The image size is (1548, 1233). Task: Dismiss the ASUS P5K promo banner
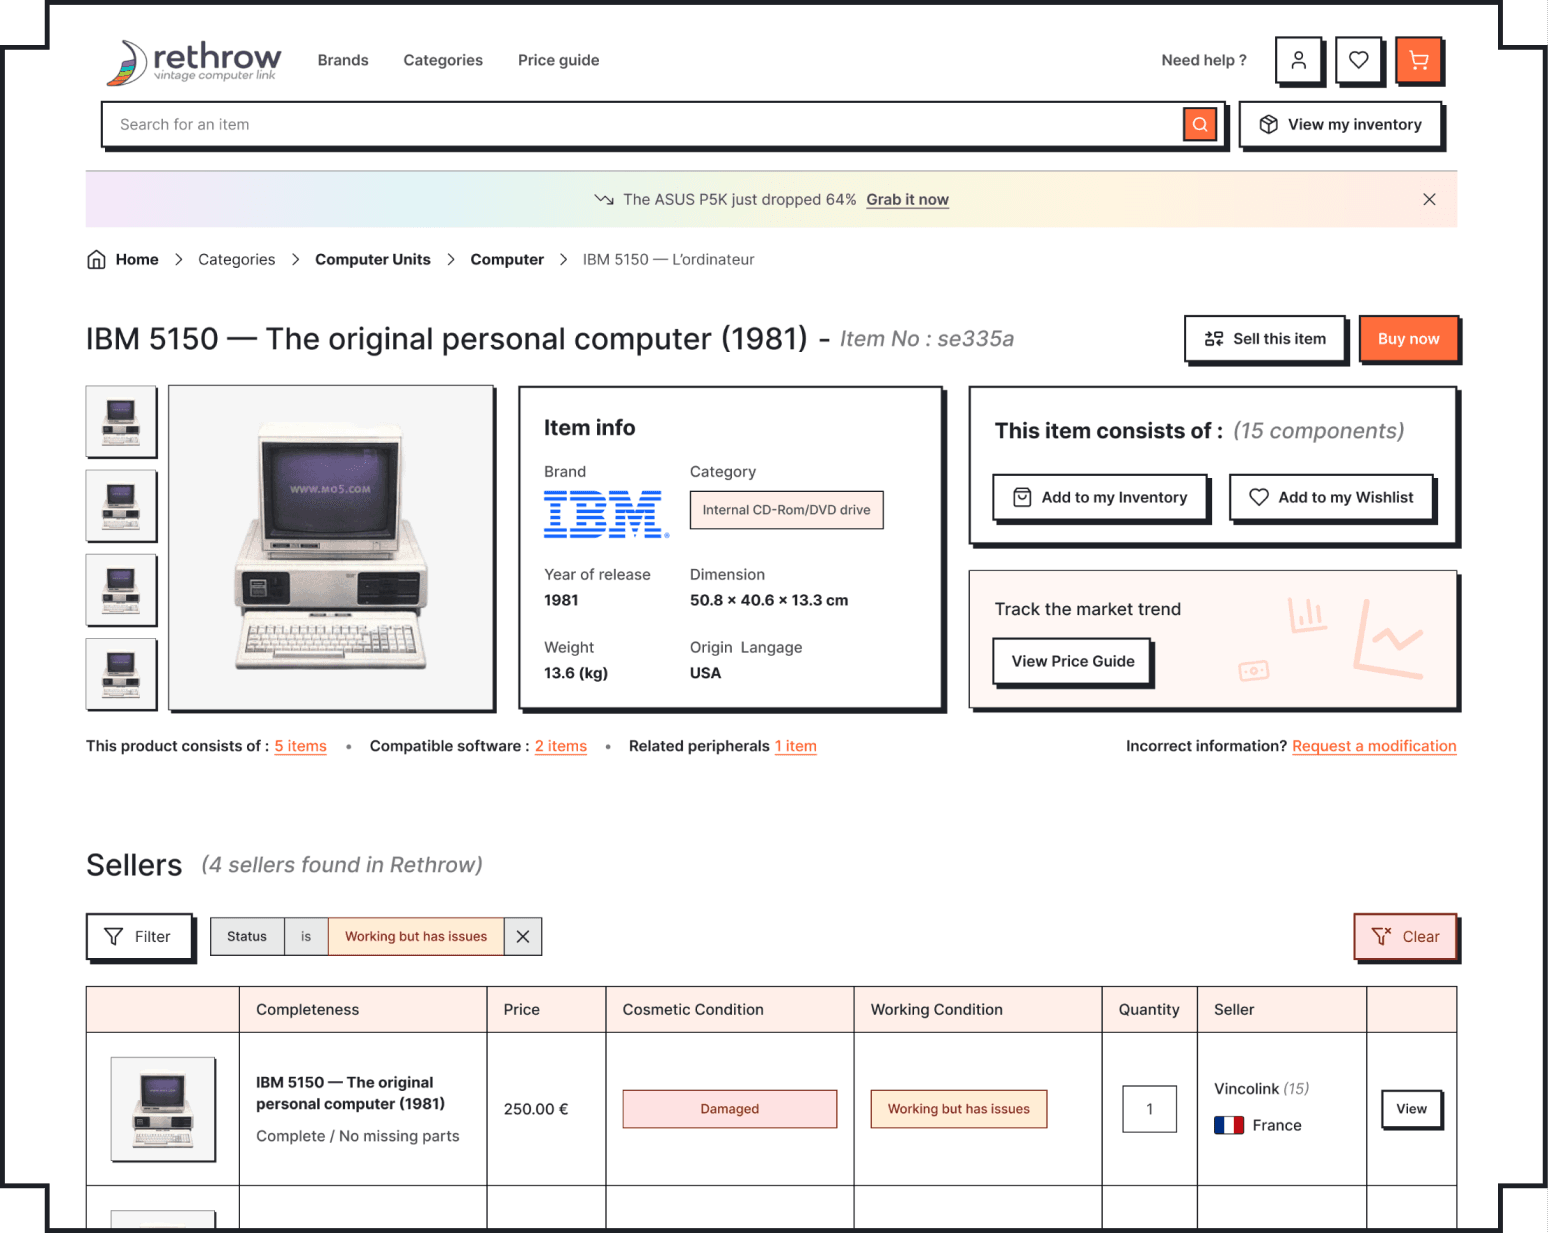pyautogui.click(x=1429, y=199)
